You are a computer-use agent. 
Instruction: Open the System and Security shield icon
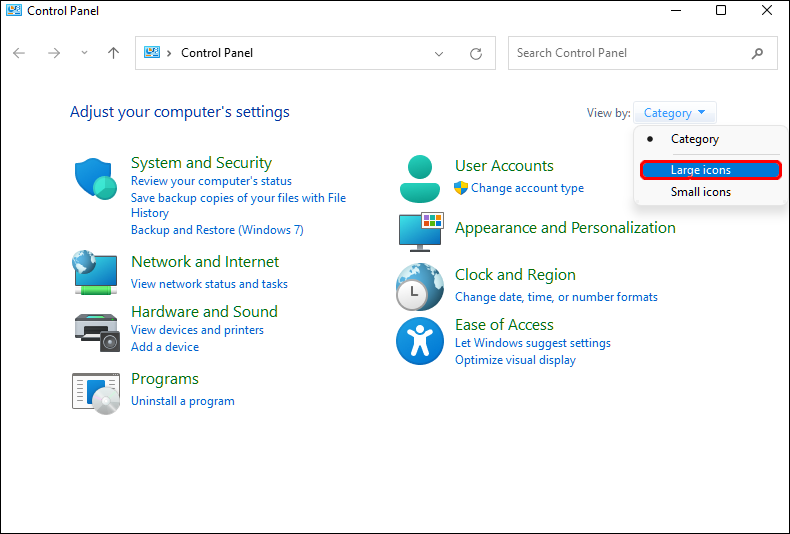[x=97, y=180]
